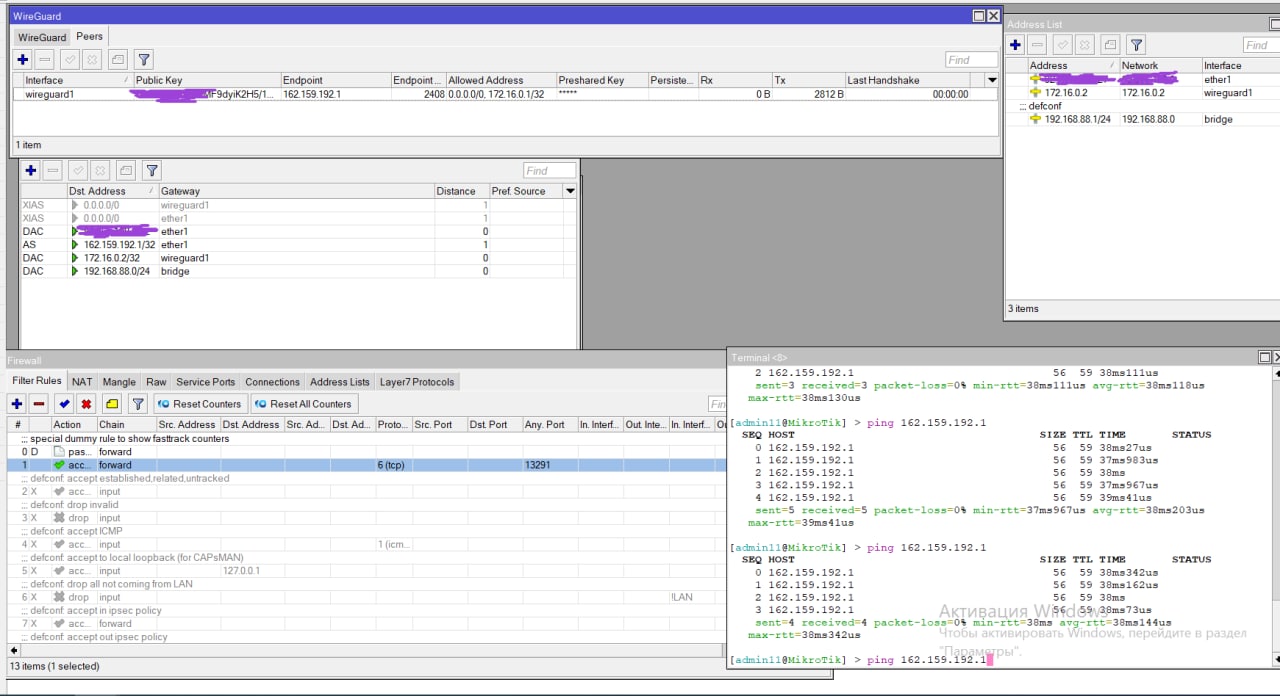The height and width of the screenshot is (696, 1280).
Task: Maximize the WireGuard window
Action: pyautogui.click(x=979, y=16)
